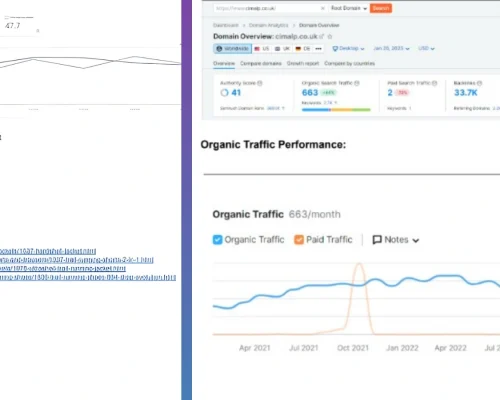Click Authority Score value 41
The image size is (500, 400).
[236, 93]
